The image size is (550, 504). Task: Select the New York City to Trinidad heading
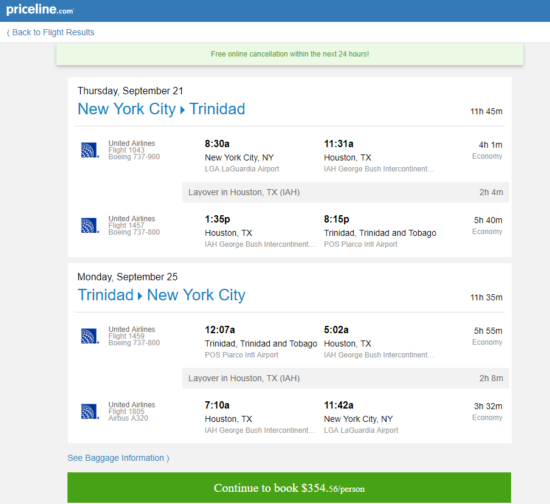pos(161,109)
